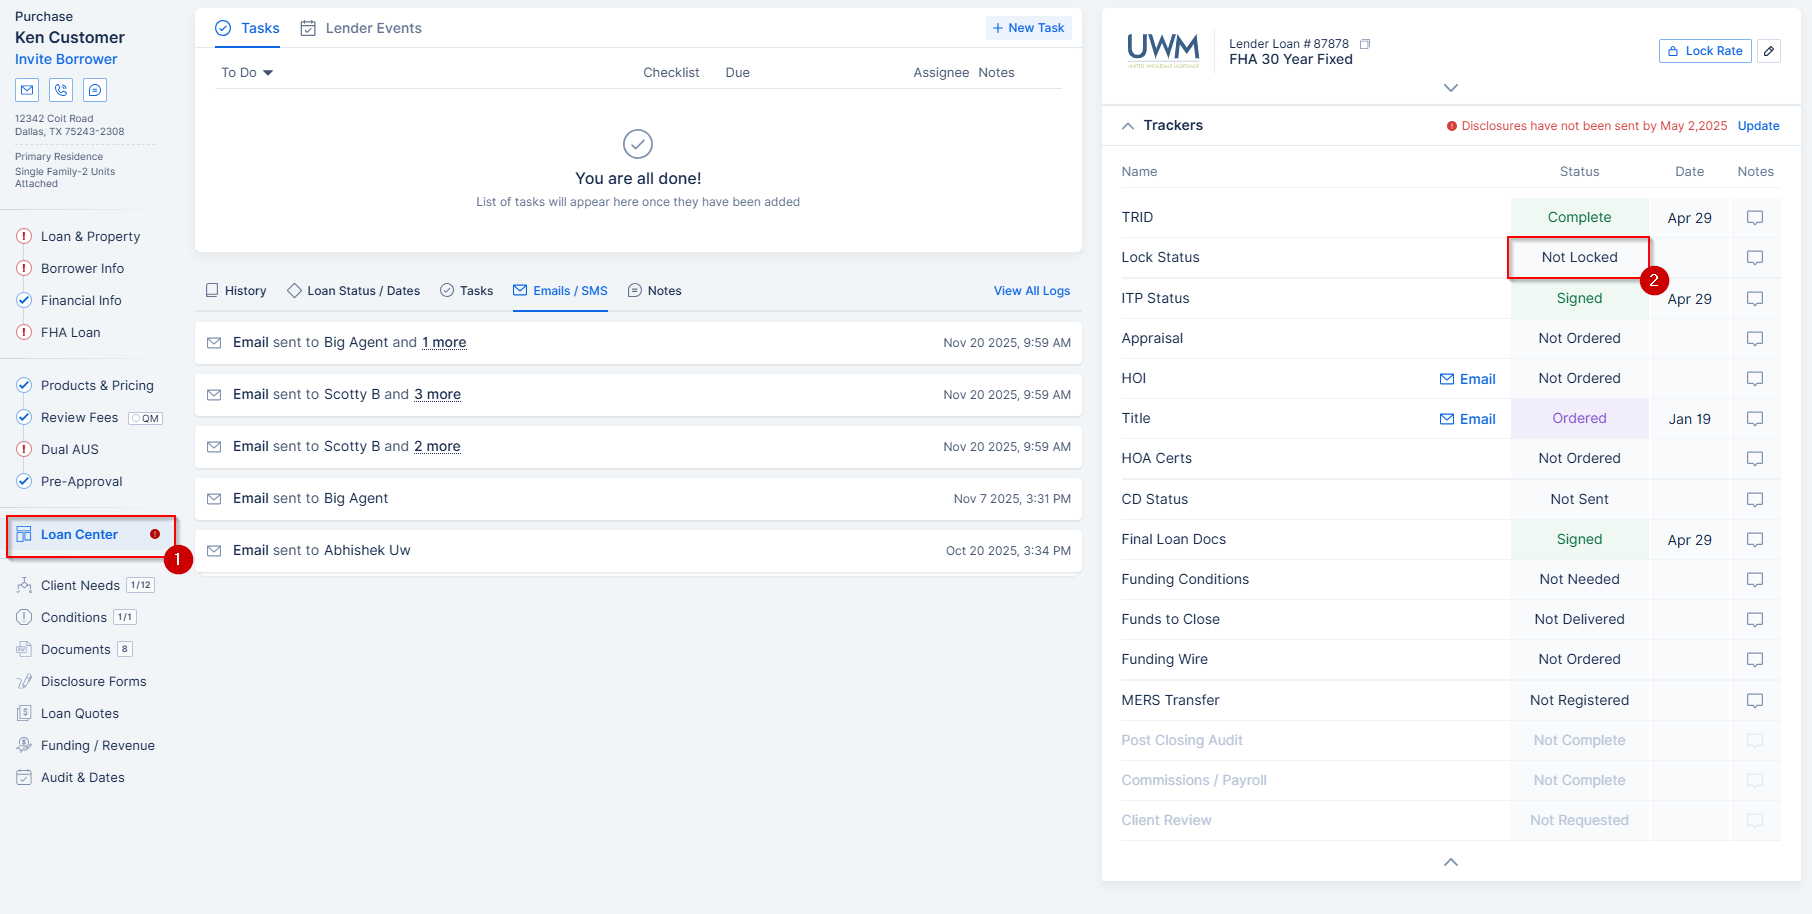The image size is (1812, 914).
Task: Click the phone call icon below the borrower name
Action: click(x=61, y=90)
